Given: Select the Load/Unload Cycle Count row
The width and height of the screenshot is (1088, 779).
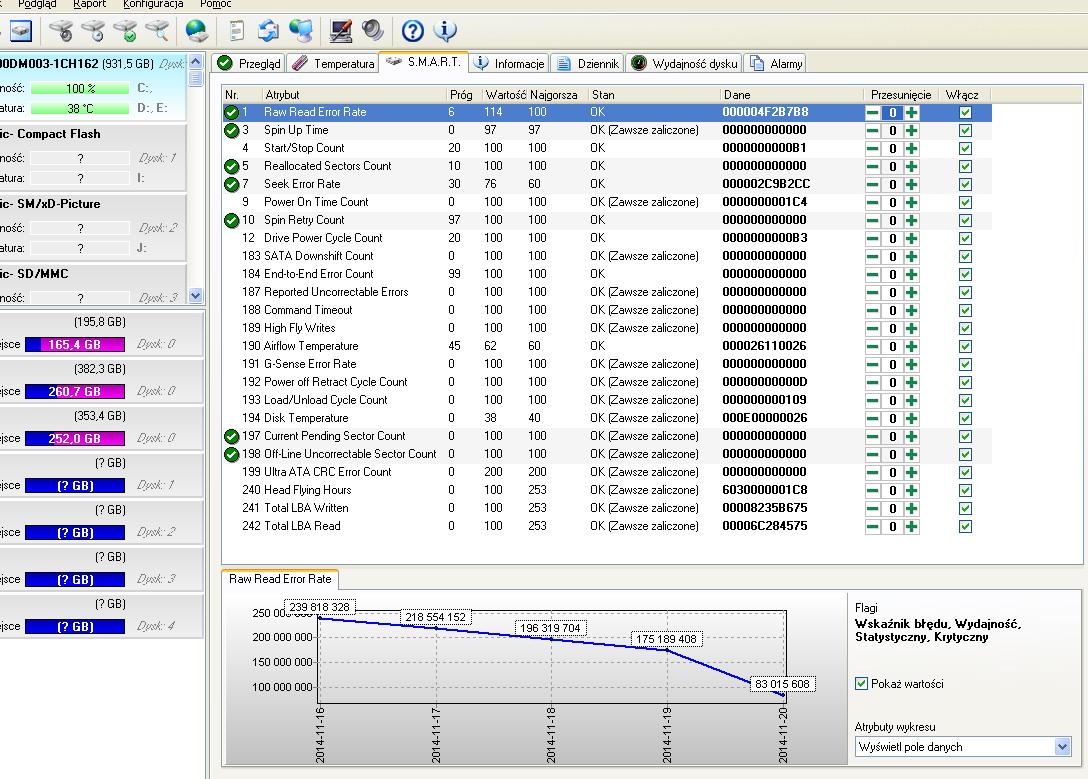Looking at the screenshot, I should point(607,400).
